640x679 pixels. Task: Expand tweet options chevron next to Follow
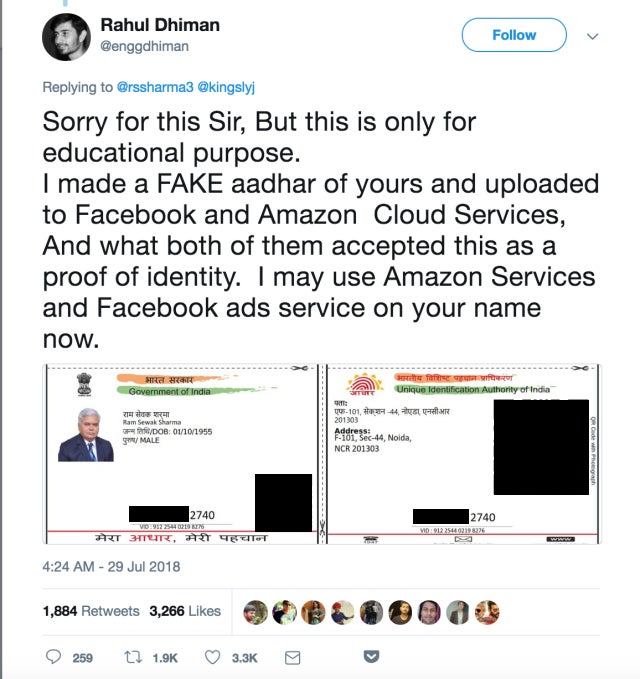(x=592, y=36)
